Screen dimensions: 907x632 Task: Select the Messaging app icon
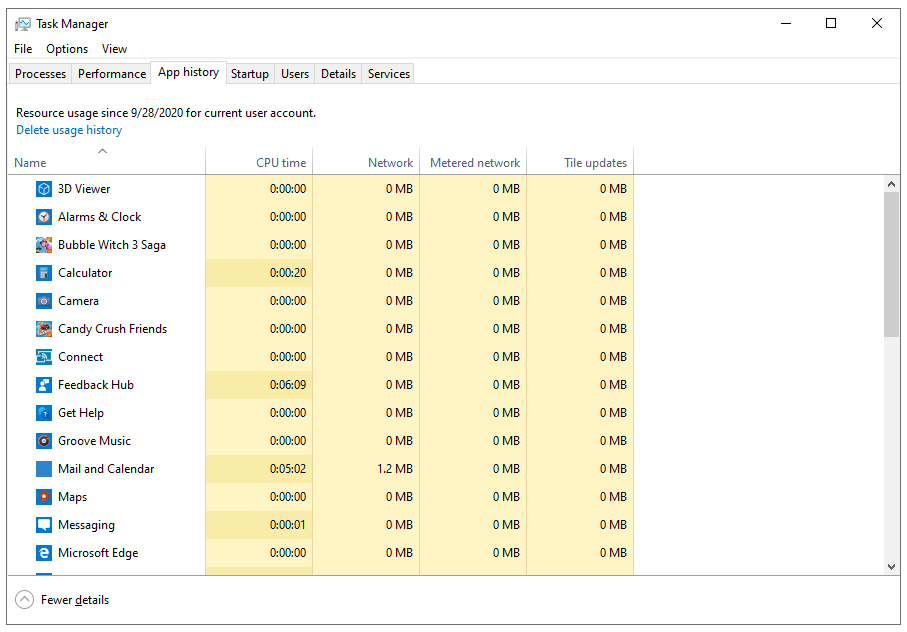point(44,525)
